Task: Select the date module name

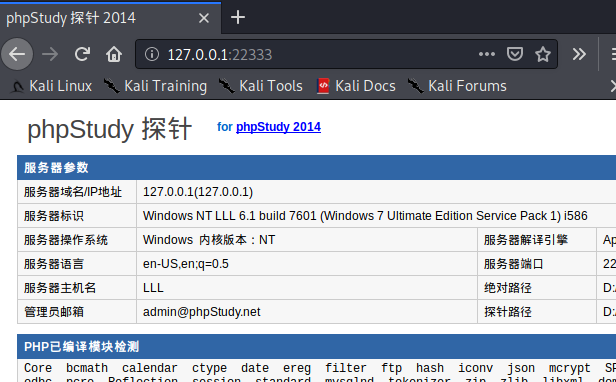Action: coord(255,368)
